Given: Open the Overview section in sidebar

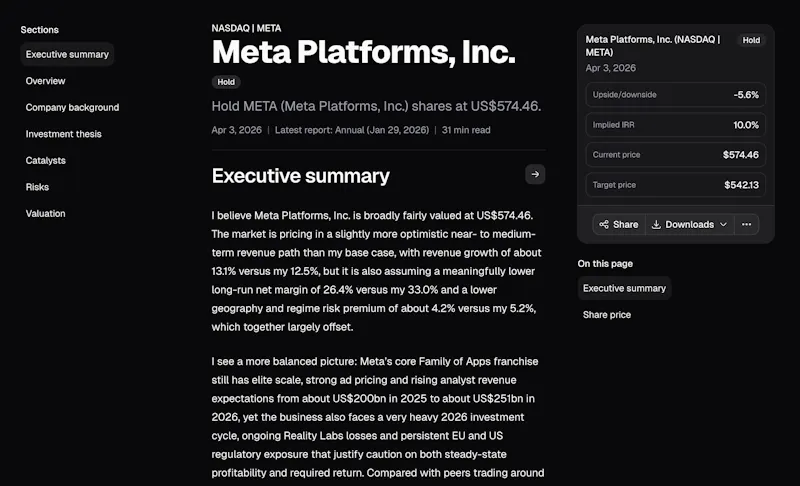Looking at the screenshot, I should point(45,81).
